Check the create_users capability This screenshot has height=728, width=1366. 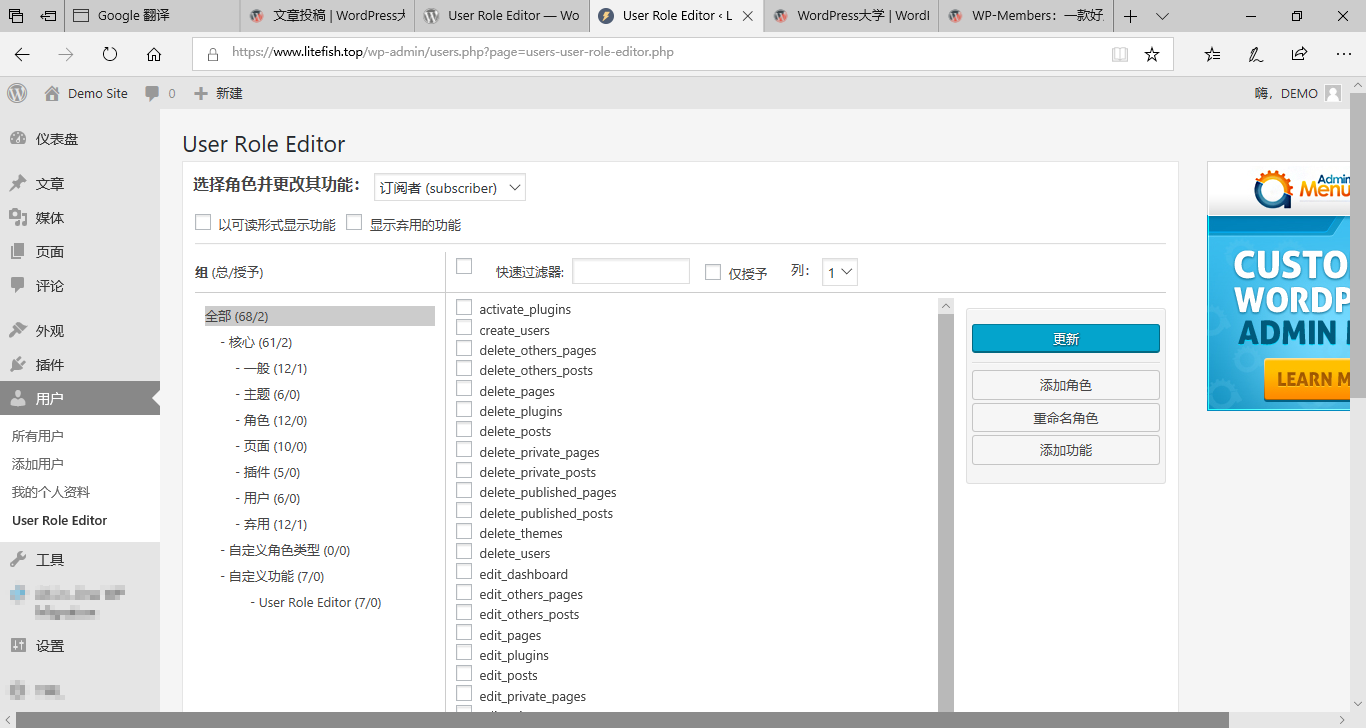[464, 328]
